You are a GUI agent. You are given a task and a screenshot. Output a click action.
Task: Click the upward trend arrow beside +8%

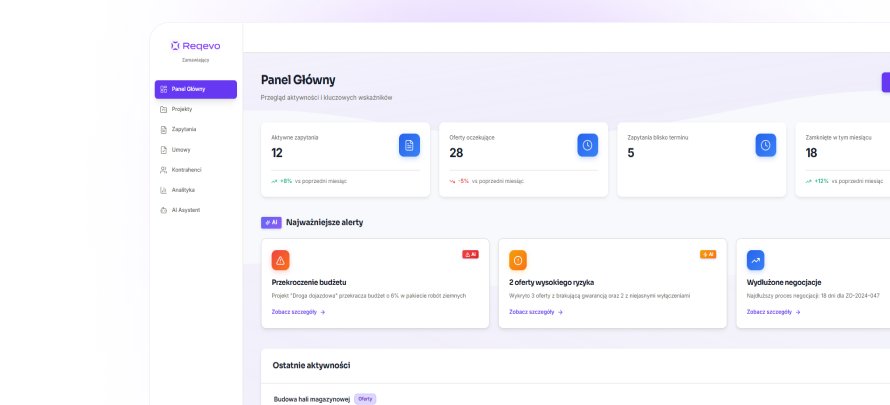(274, 182)
